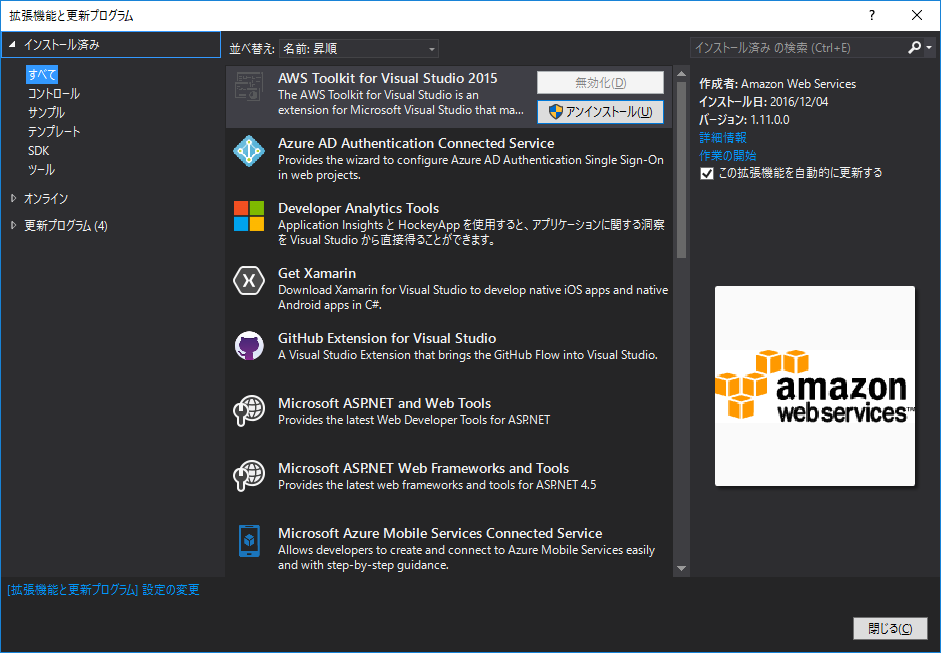The height and width of the screenshot is (653, 941).
Task: Open the help question mark button
Action: [872, 15]
